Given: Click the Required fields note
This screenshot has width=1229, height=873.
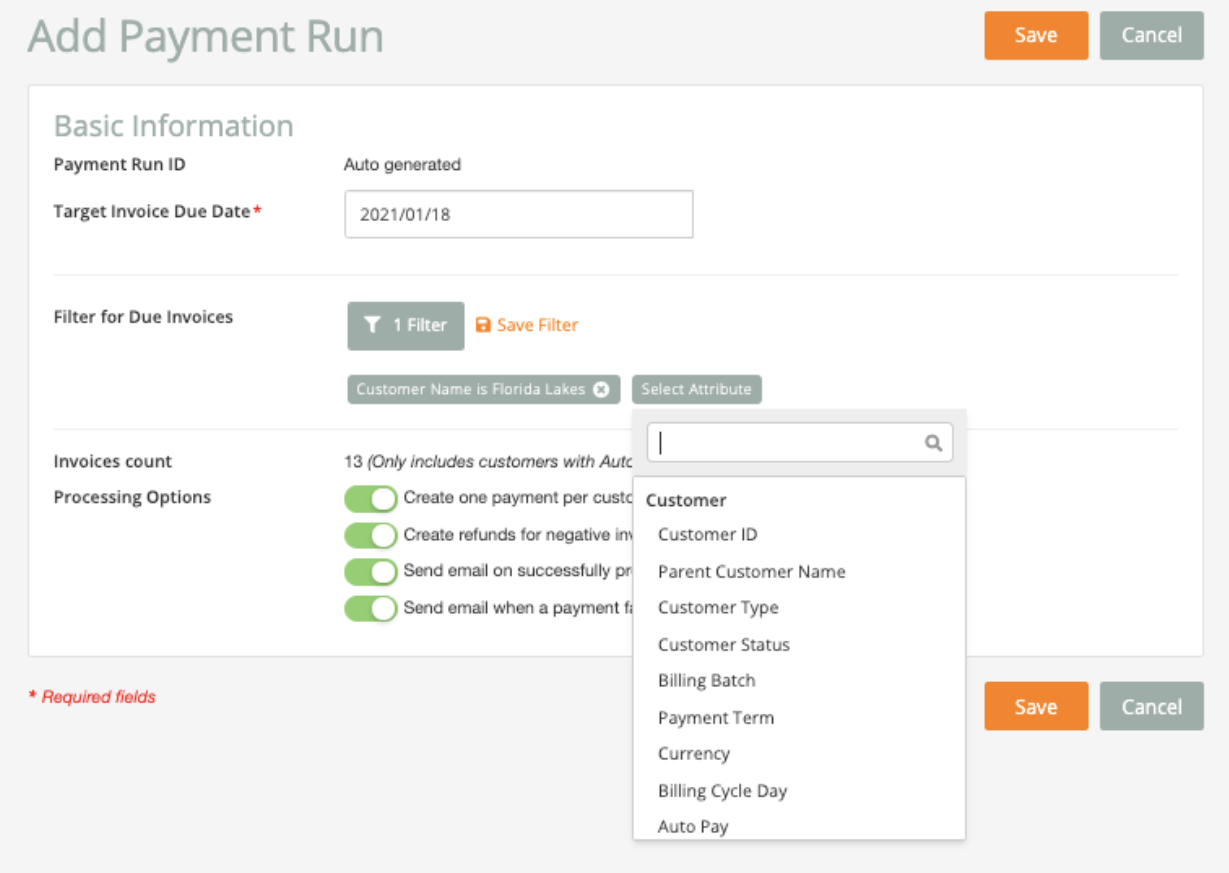Looking at the screenshot, I should coord(92,697).
